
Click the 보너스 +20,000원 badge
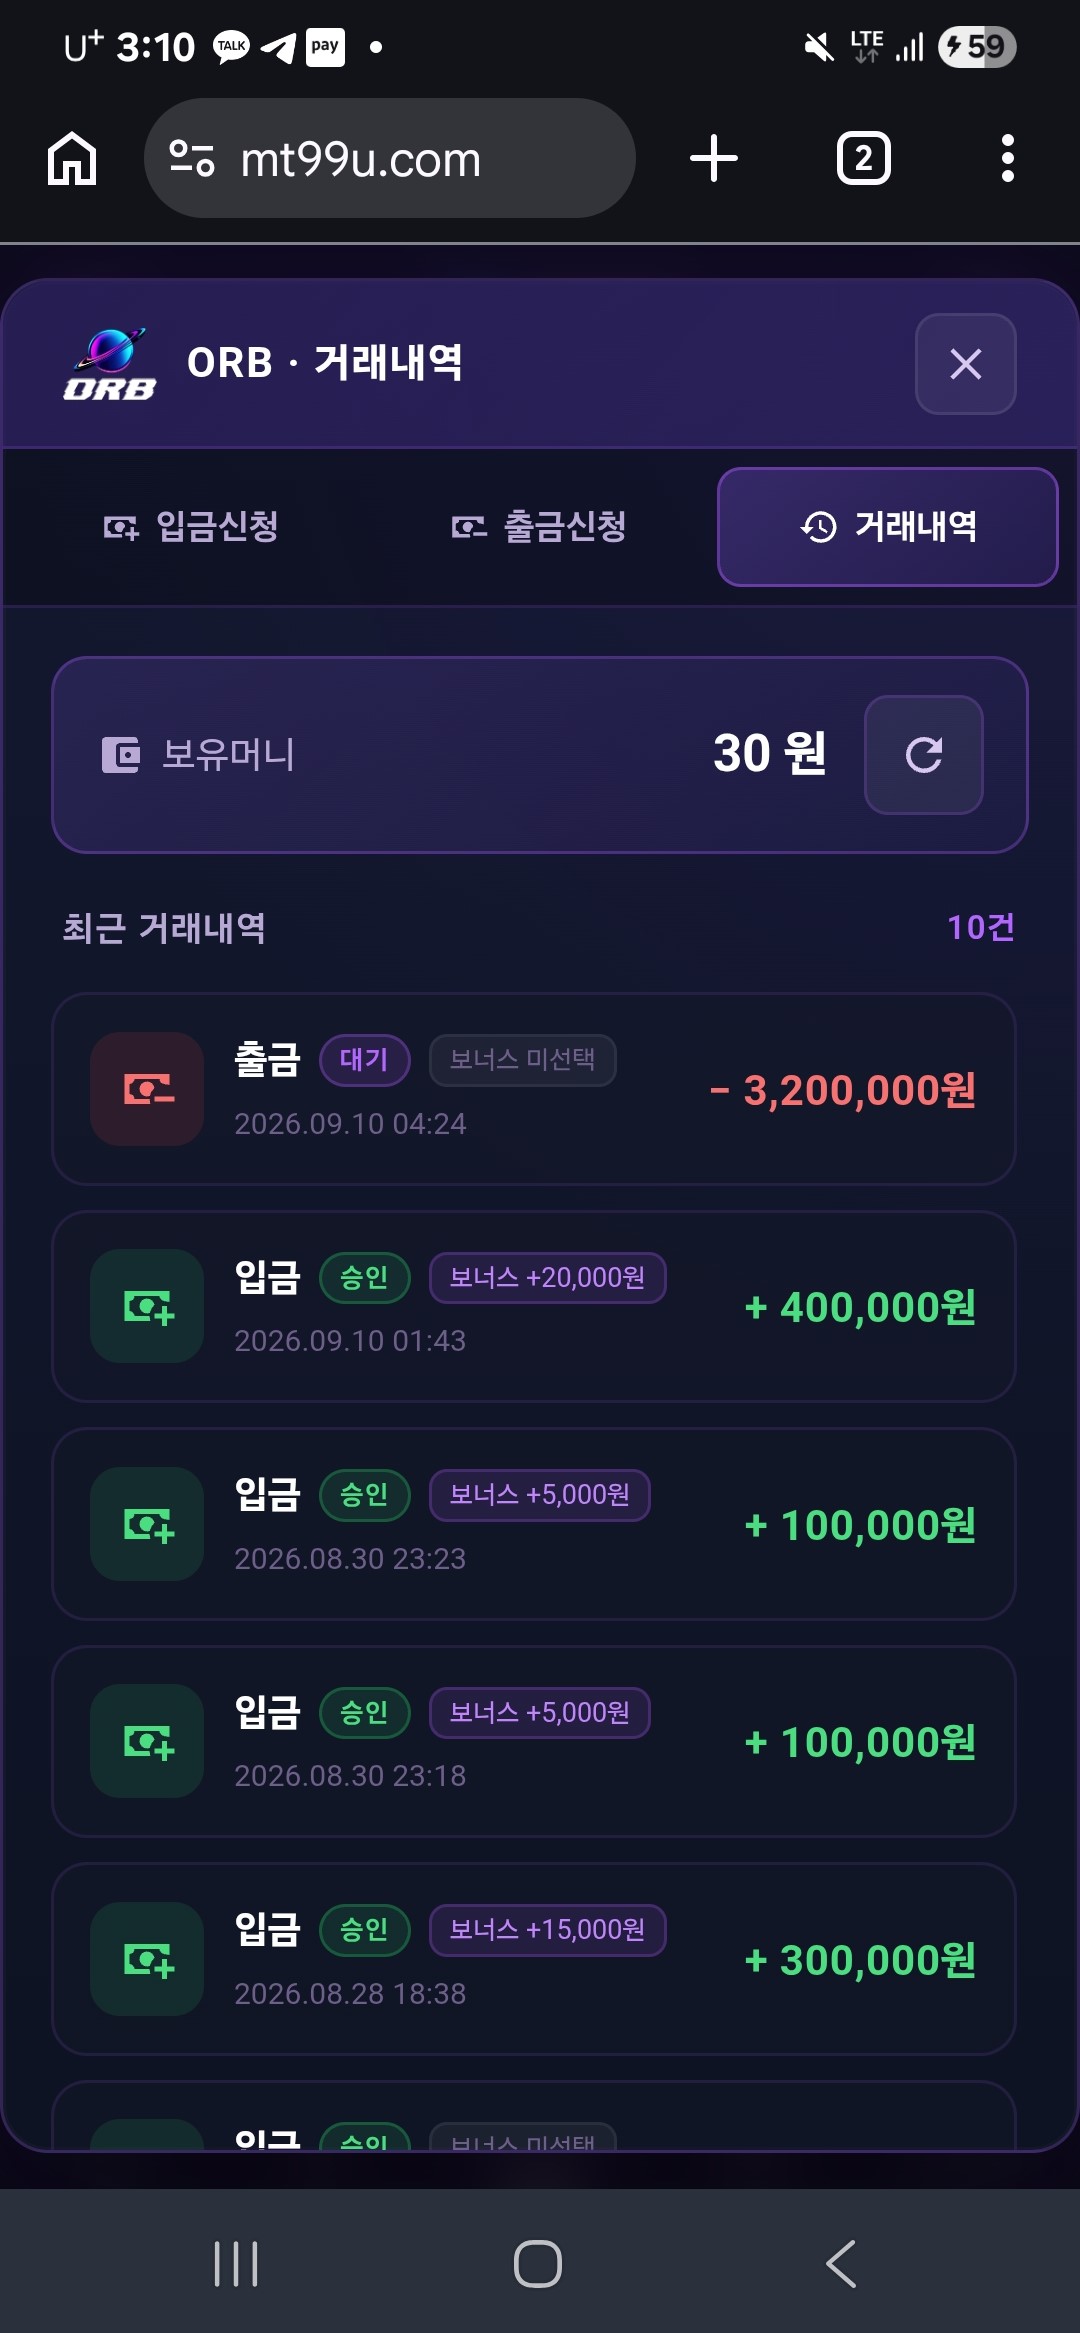click(547, 1278)
